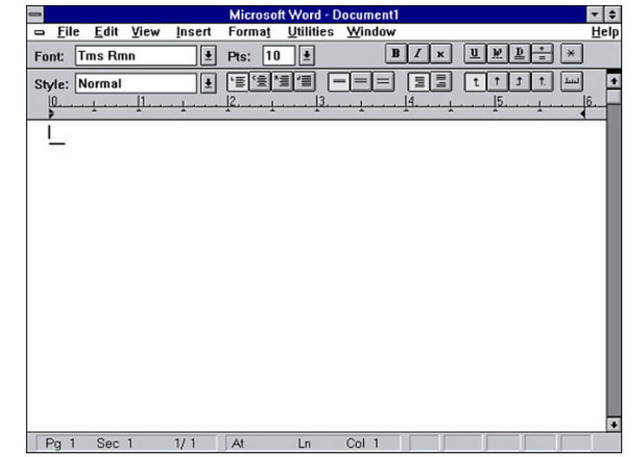
Task: Select open paragraph spacing icon
Action: [441, 82]
